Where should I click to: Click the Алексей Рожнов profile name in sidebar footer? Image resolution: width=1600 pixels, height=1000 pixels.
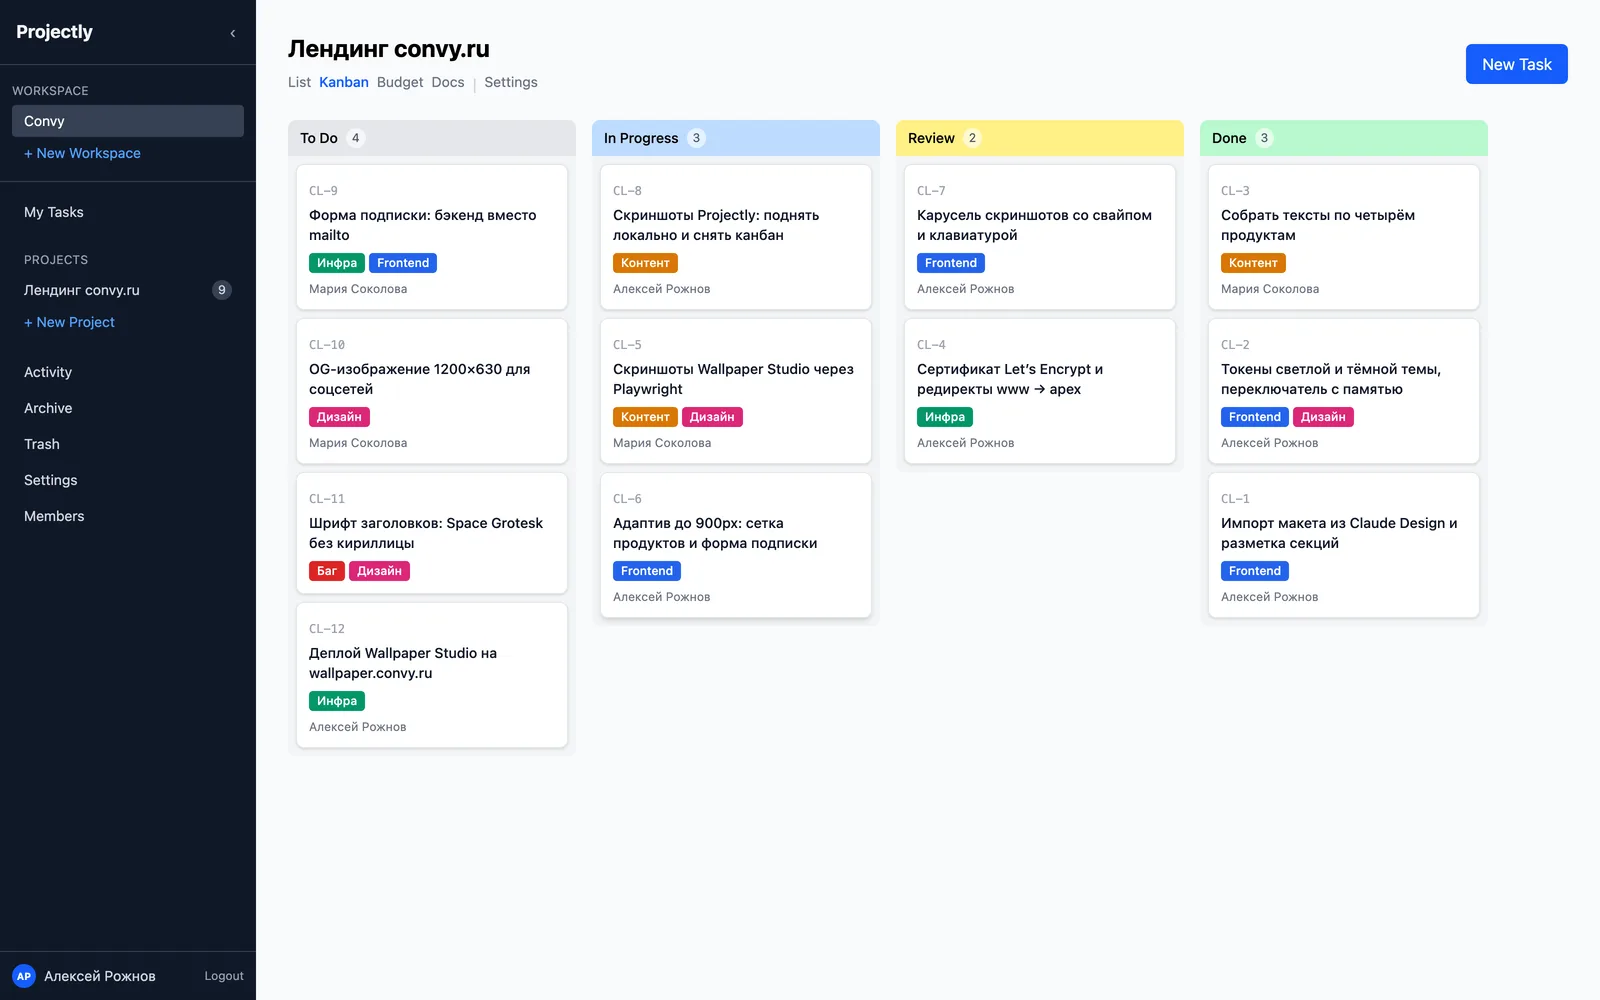(100, 976)
